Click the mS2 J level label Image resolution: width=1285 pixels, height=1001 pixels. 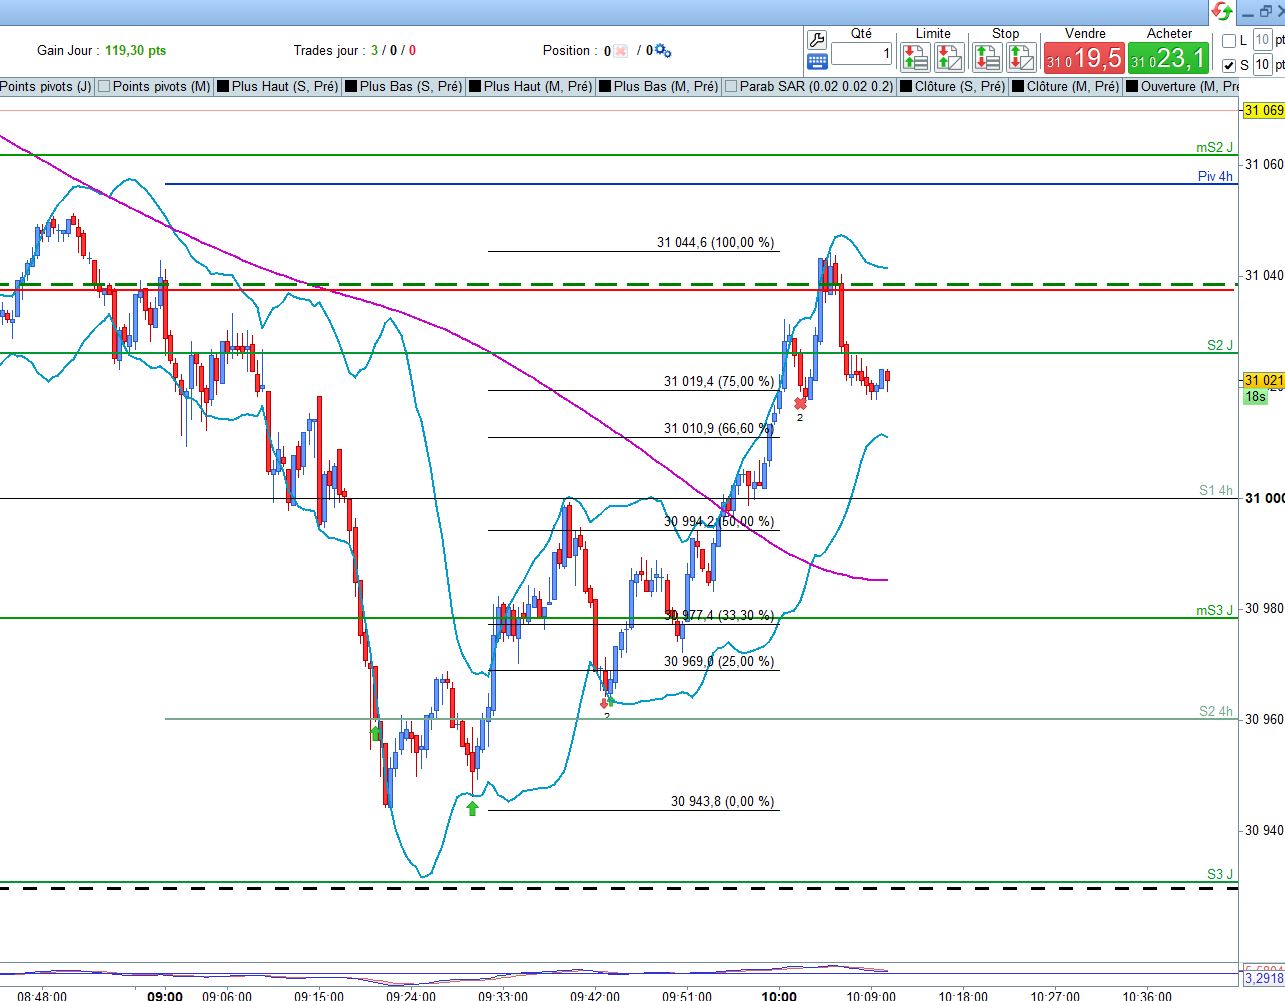click(1214, 147)
